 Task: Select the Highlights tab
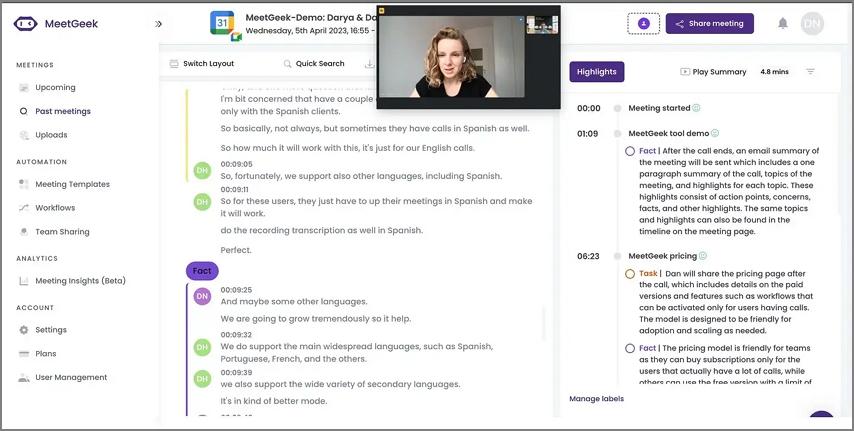(x=596, y=72)
